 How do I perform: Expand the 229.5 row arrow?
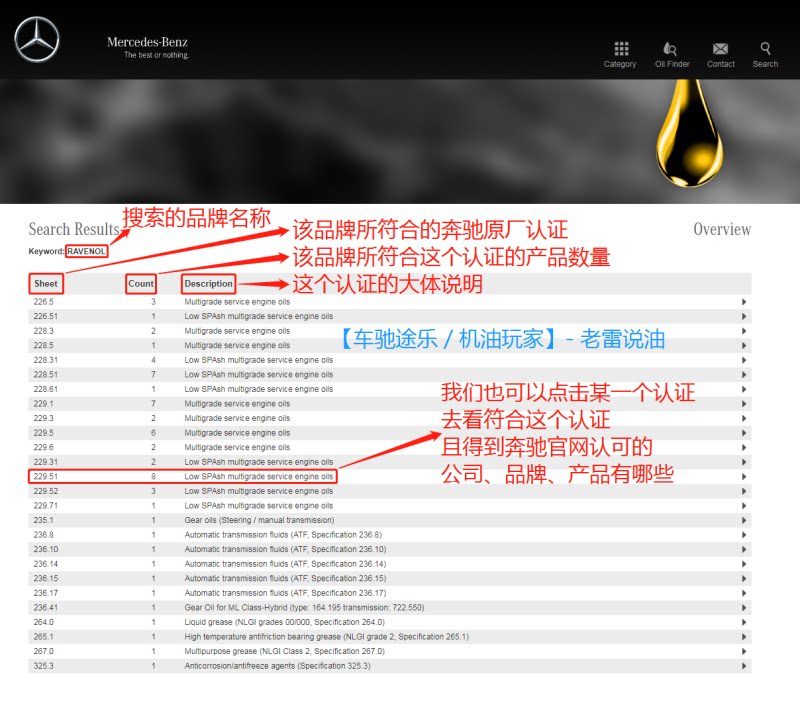click(x=744, y=433)
